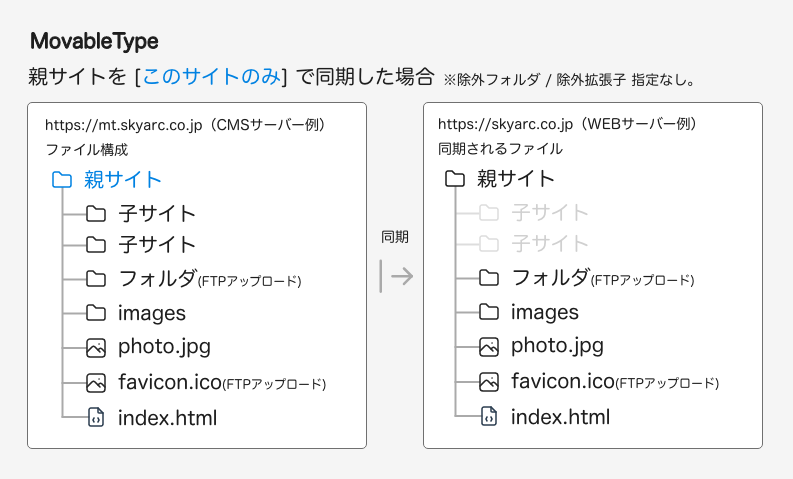
Task: Select images label in WEB server tree
Action: [x=545, y=312]
